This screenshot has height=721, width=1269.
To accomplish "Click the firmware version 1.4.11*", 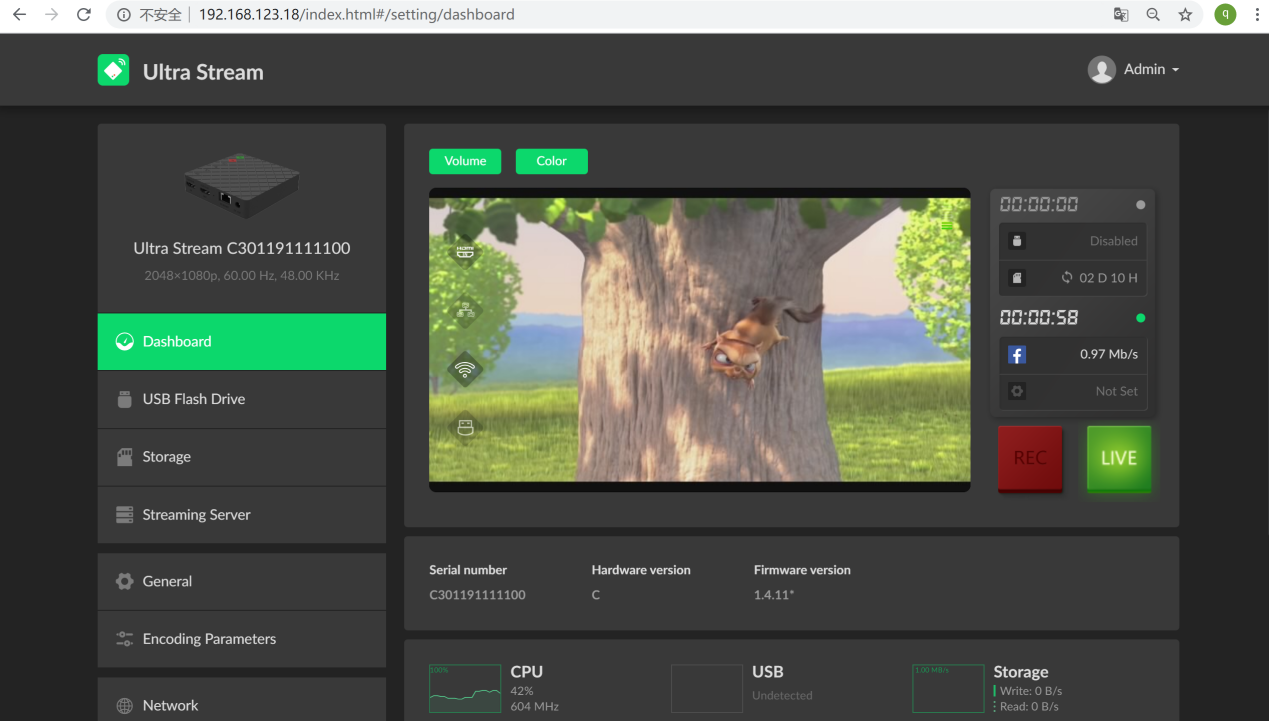I will click(x=775, y=595).
